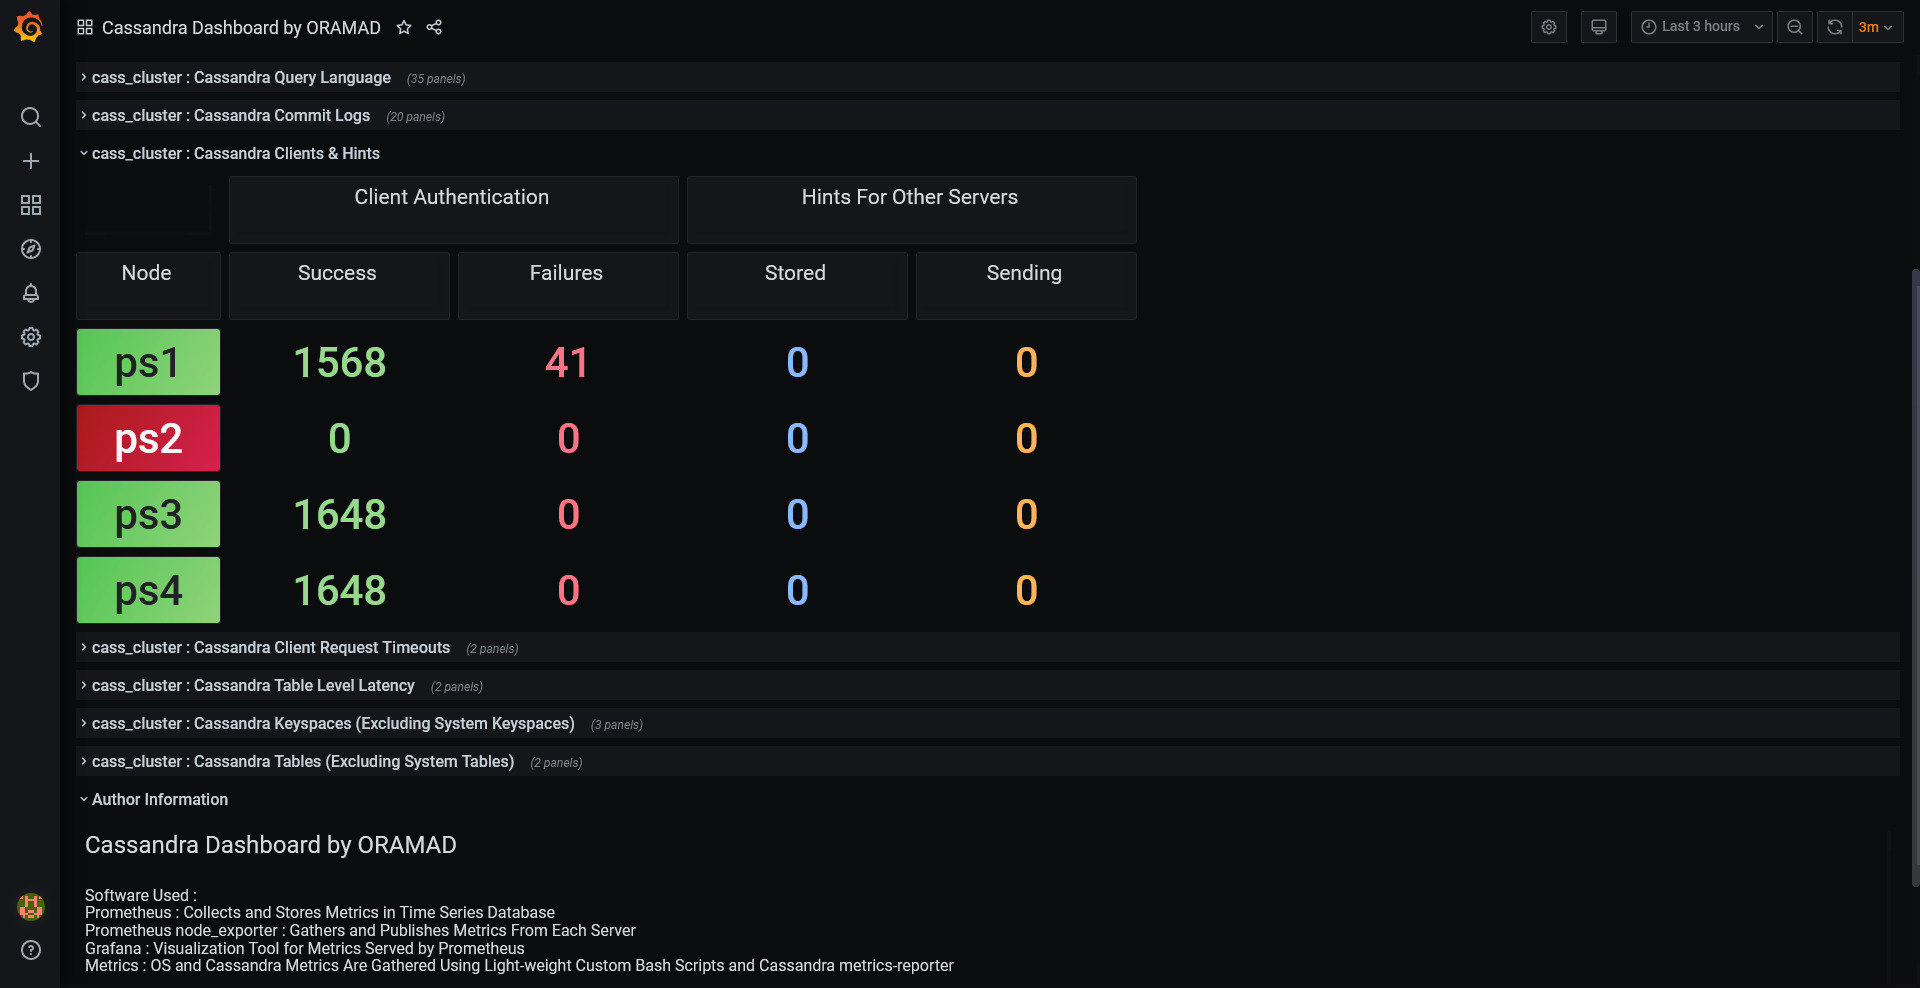The image size is (1920, 988).
Task: Click the ps2 success value 0
Action: tap(339, 438)
